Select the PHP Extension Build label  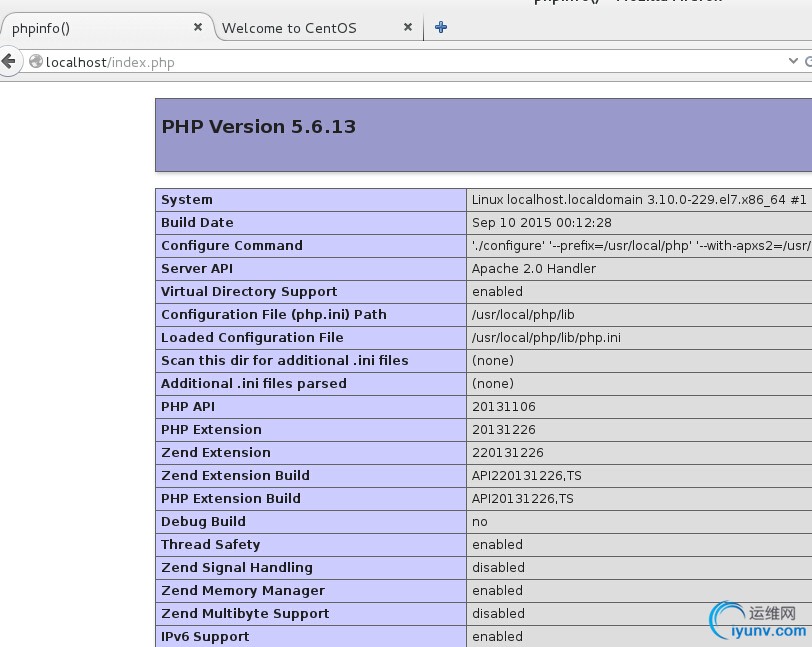click(x=230, y=498)
